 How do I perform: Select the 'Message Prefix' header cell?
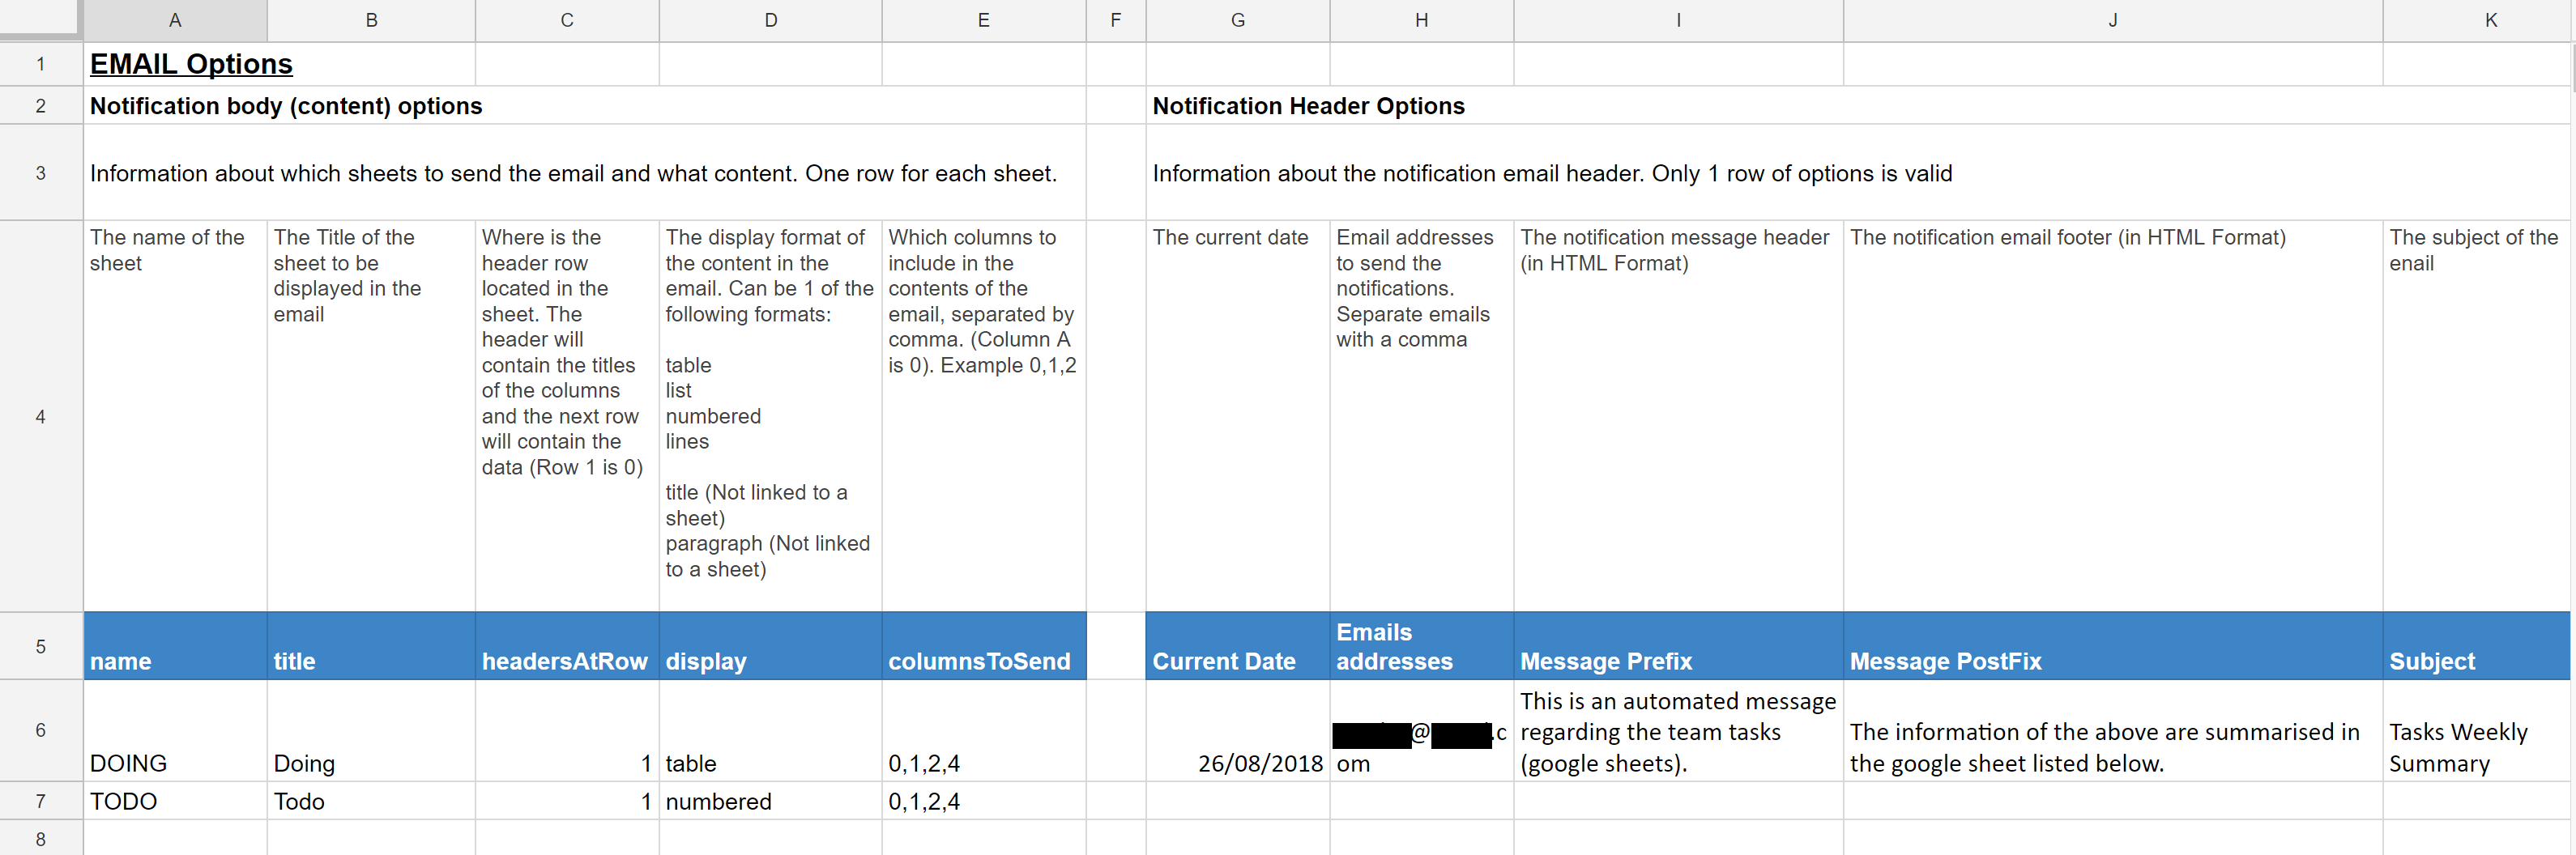(x=1679, y=647)
